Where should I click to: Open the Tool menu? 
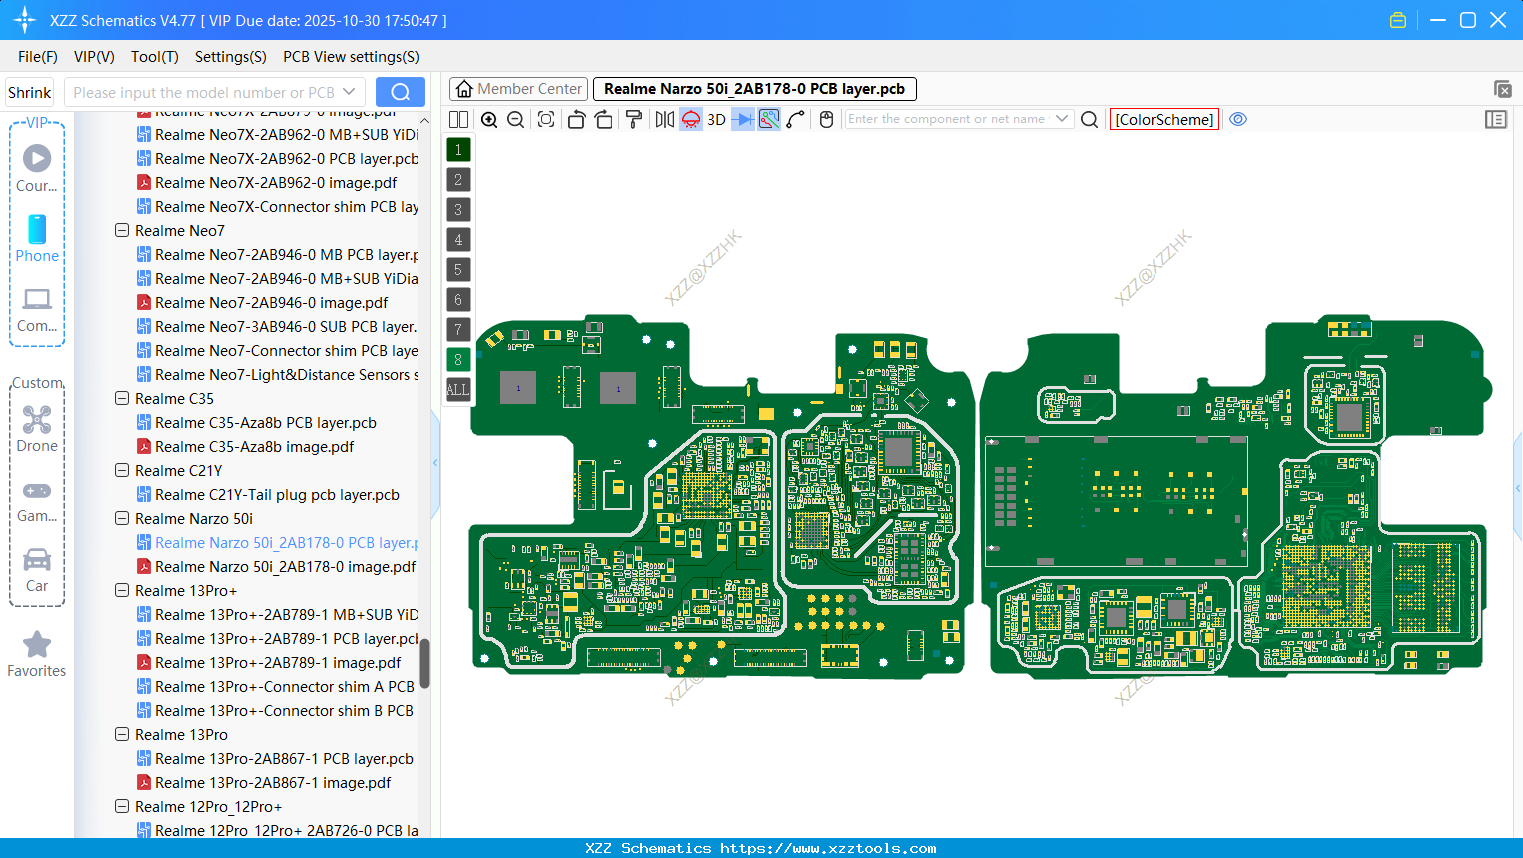pos(154,57)
